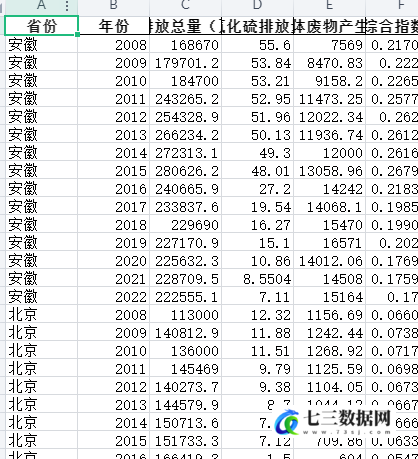The width and height of the screenshot is (418, 459).
Task: Select cell with value 14012.06
Action: pyautogui.click(x=329, y=261)
